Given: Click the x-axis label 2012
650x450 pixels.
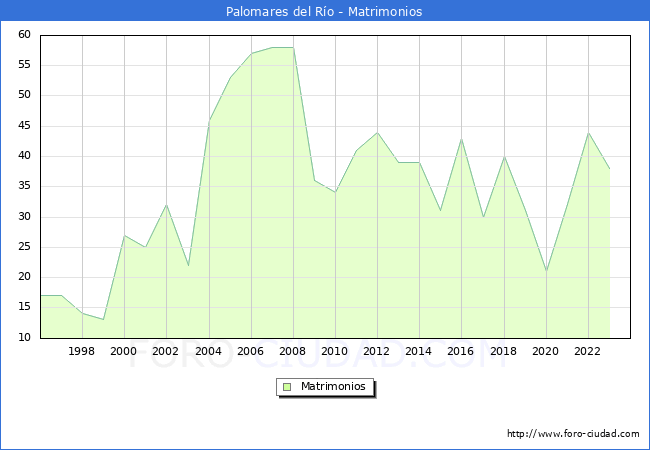Looking at the screenshot, I should [x=376, y=351].
